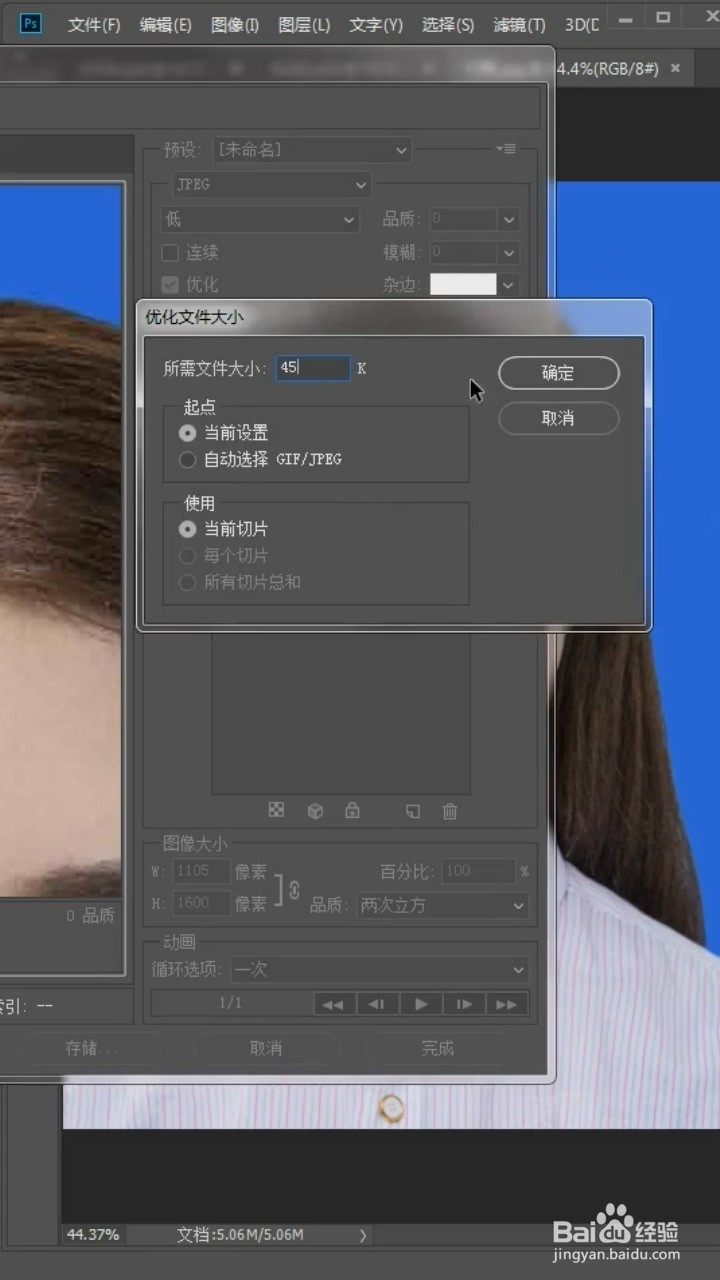Click the width W 1105 field
The height and width of the screenshot is (1280, 720).
click(200, 871)
